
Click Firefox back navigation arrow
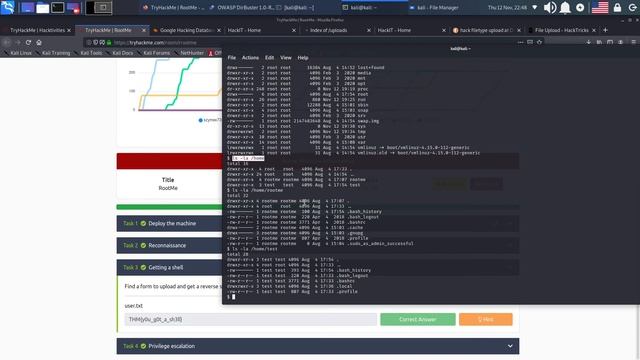(x=7, y=42)
